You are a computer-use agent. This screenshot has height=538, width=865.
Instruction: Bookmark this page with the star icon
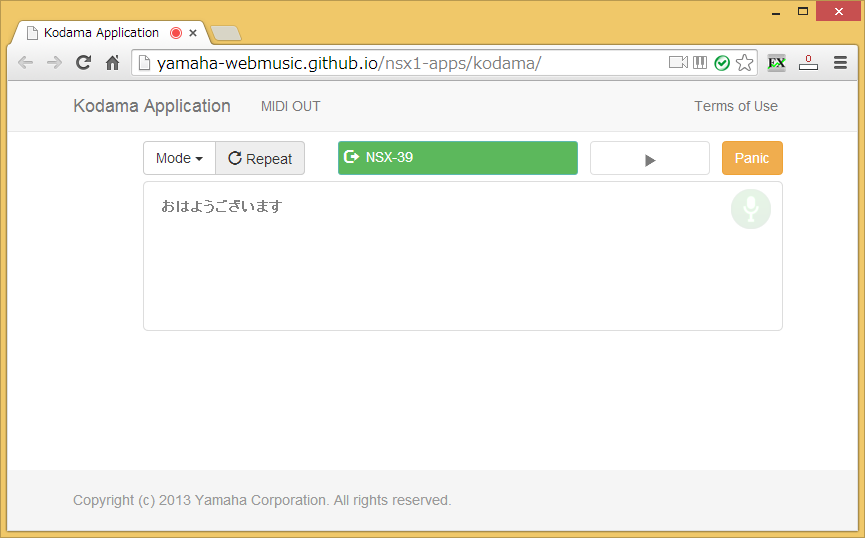(744, 62)
